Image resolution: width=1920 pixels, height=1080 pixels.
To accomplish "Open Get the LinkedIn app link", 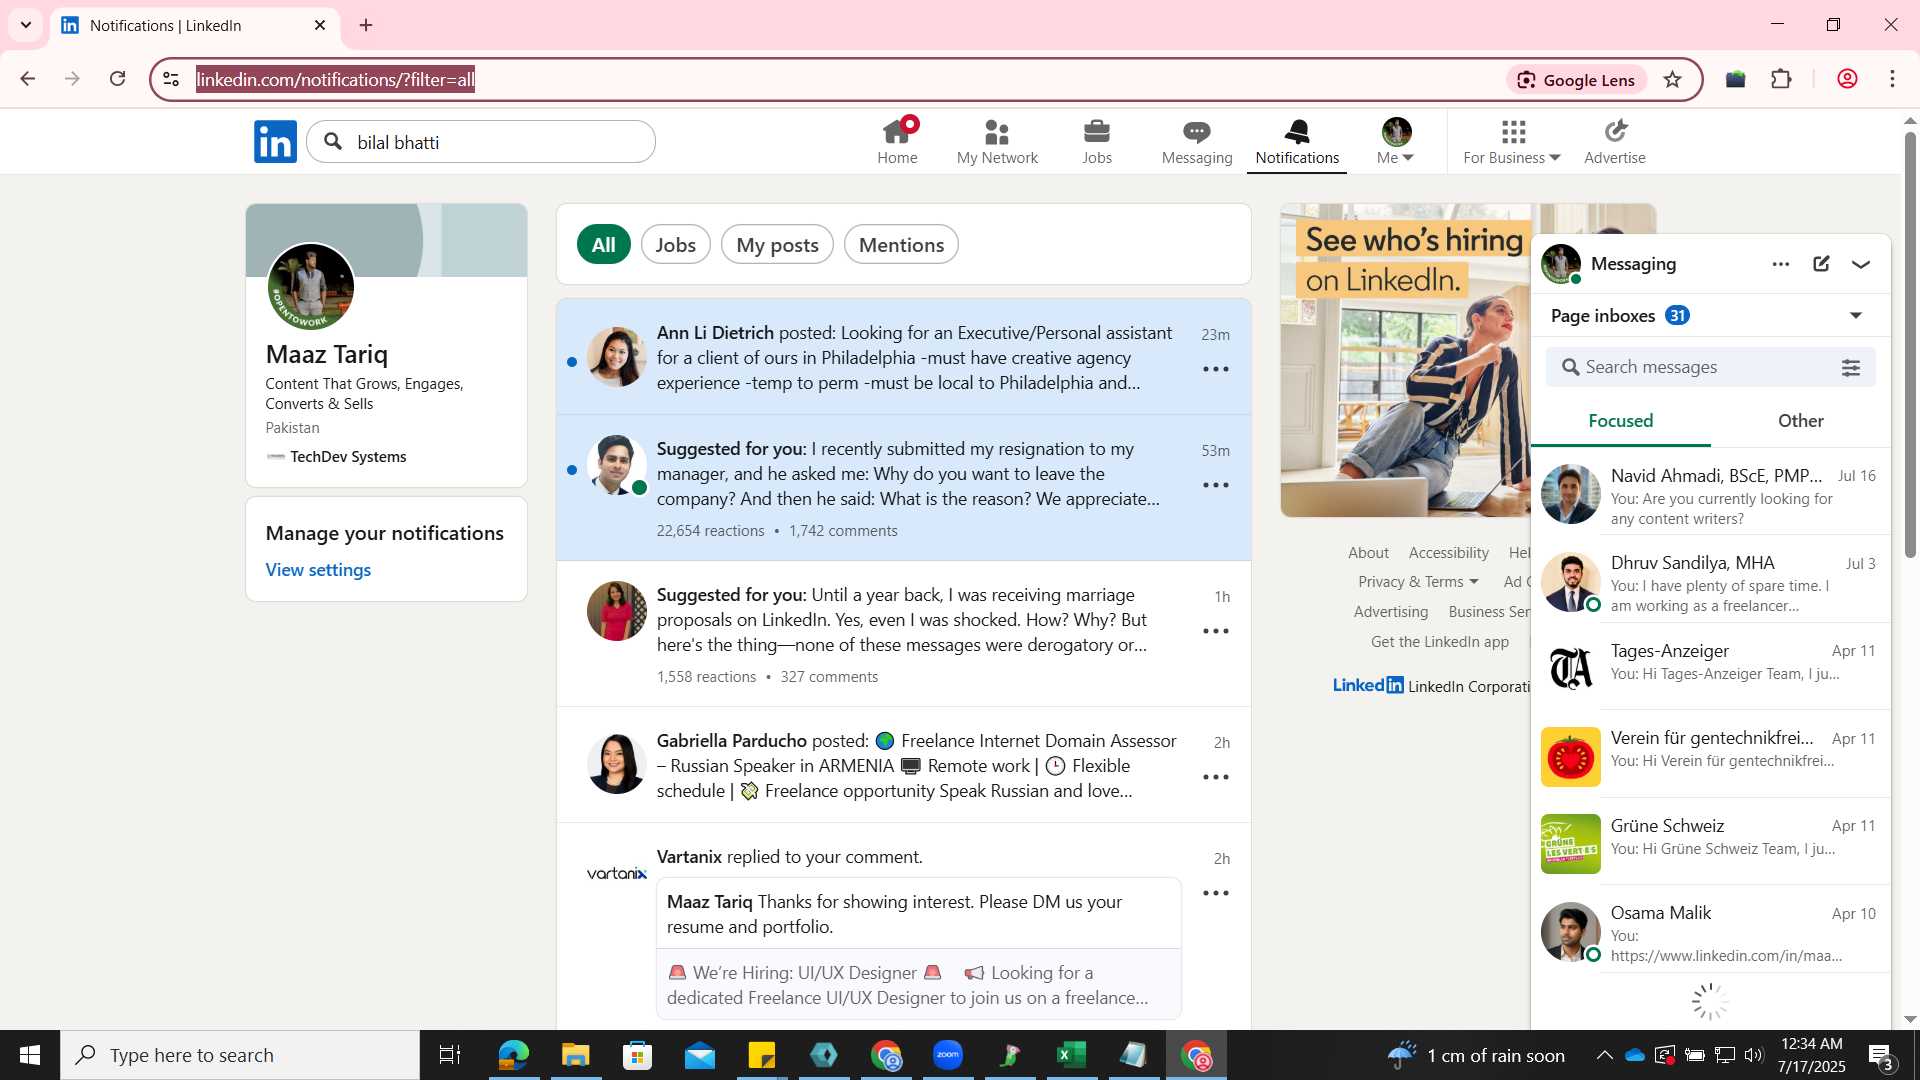I will pyautogui.click(x=1439, y=642).
